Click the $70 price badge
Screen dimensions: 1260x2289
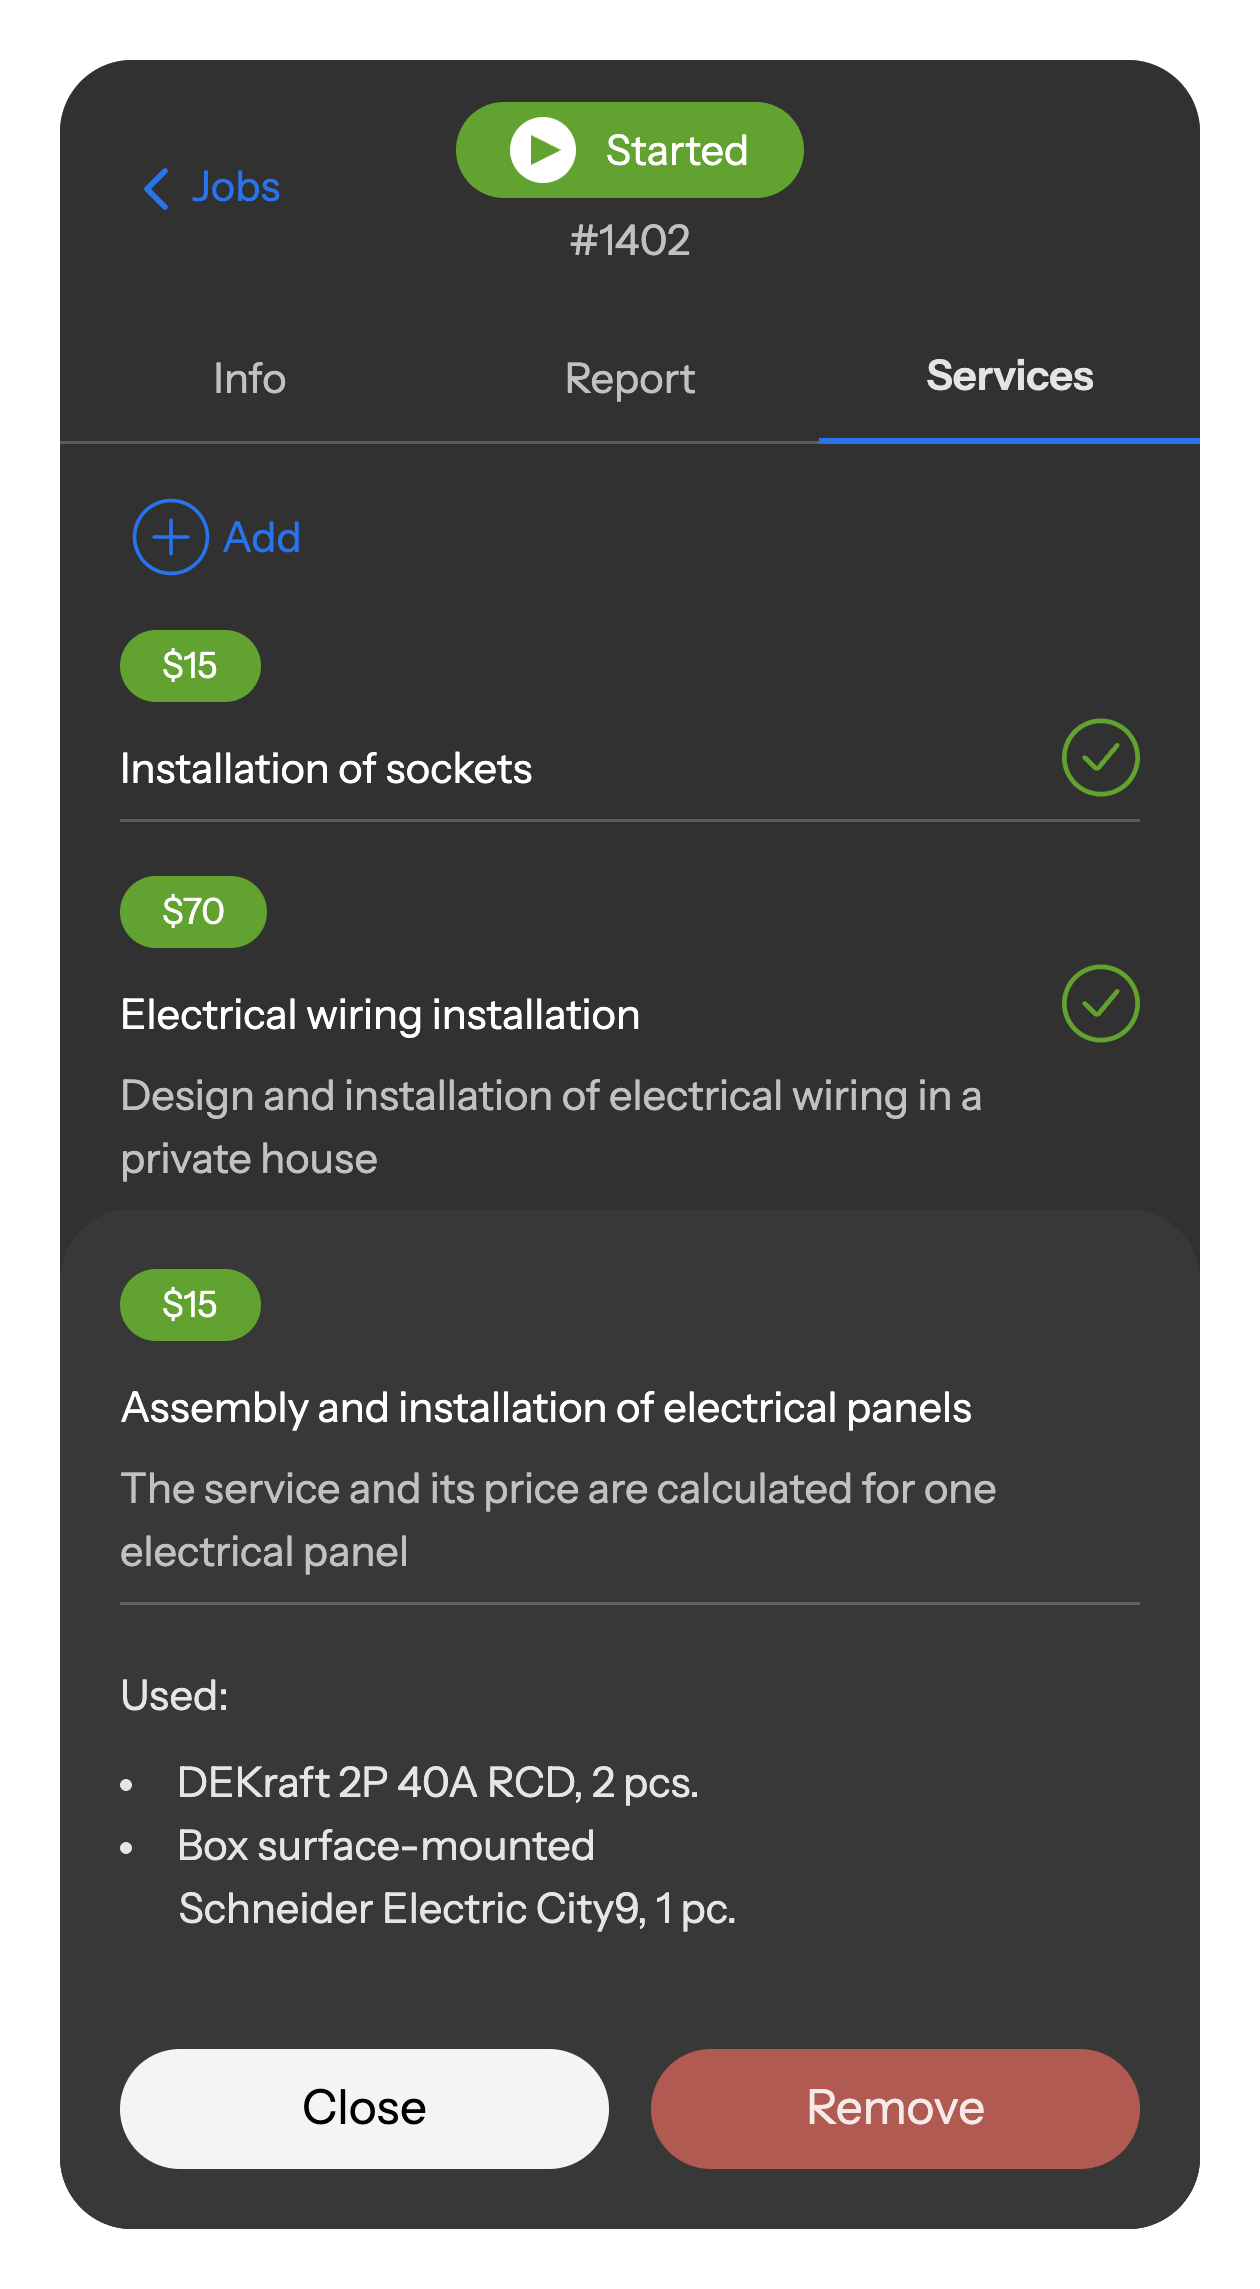pyautogui.click(x=193, y=912)
